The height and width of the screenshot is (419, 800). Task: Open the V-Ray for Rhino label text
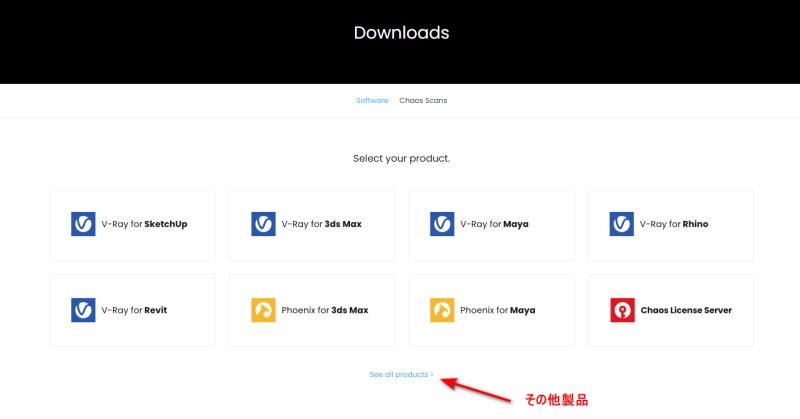(674, 224)
